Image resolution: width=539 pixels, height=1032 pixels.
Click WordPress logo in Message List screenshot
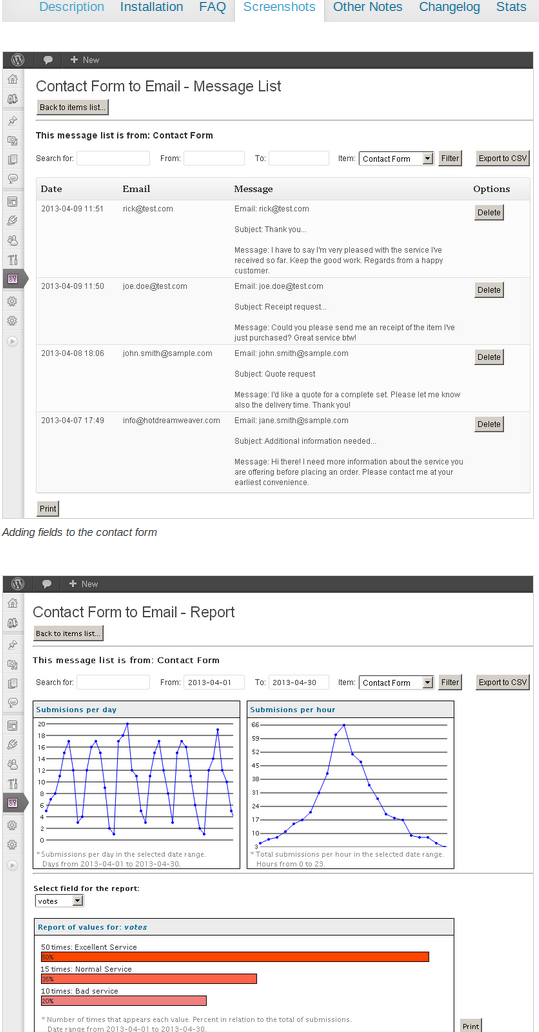(x=17, y=60)
